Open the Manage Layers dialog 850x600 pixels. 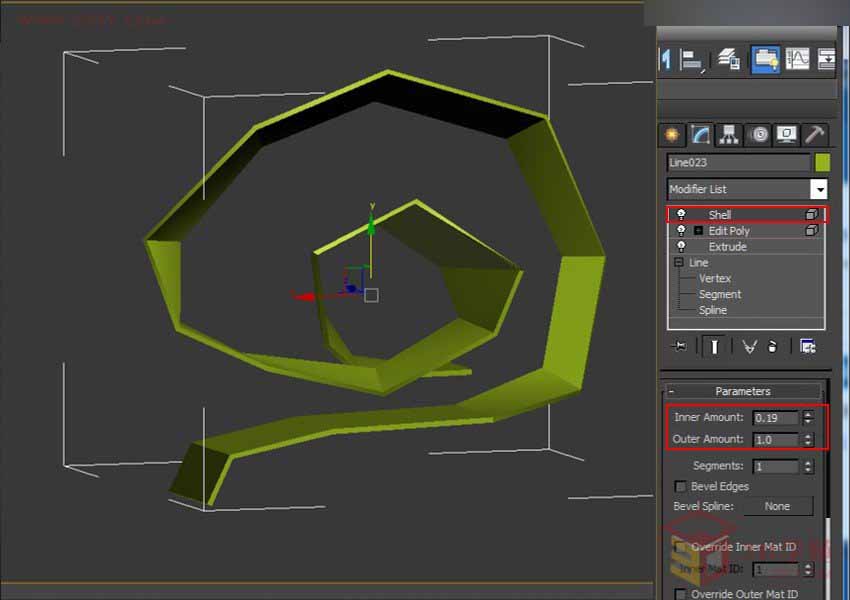tap(729, 59)
